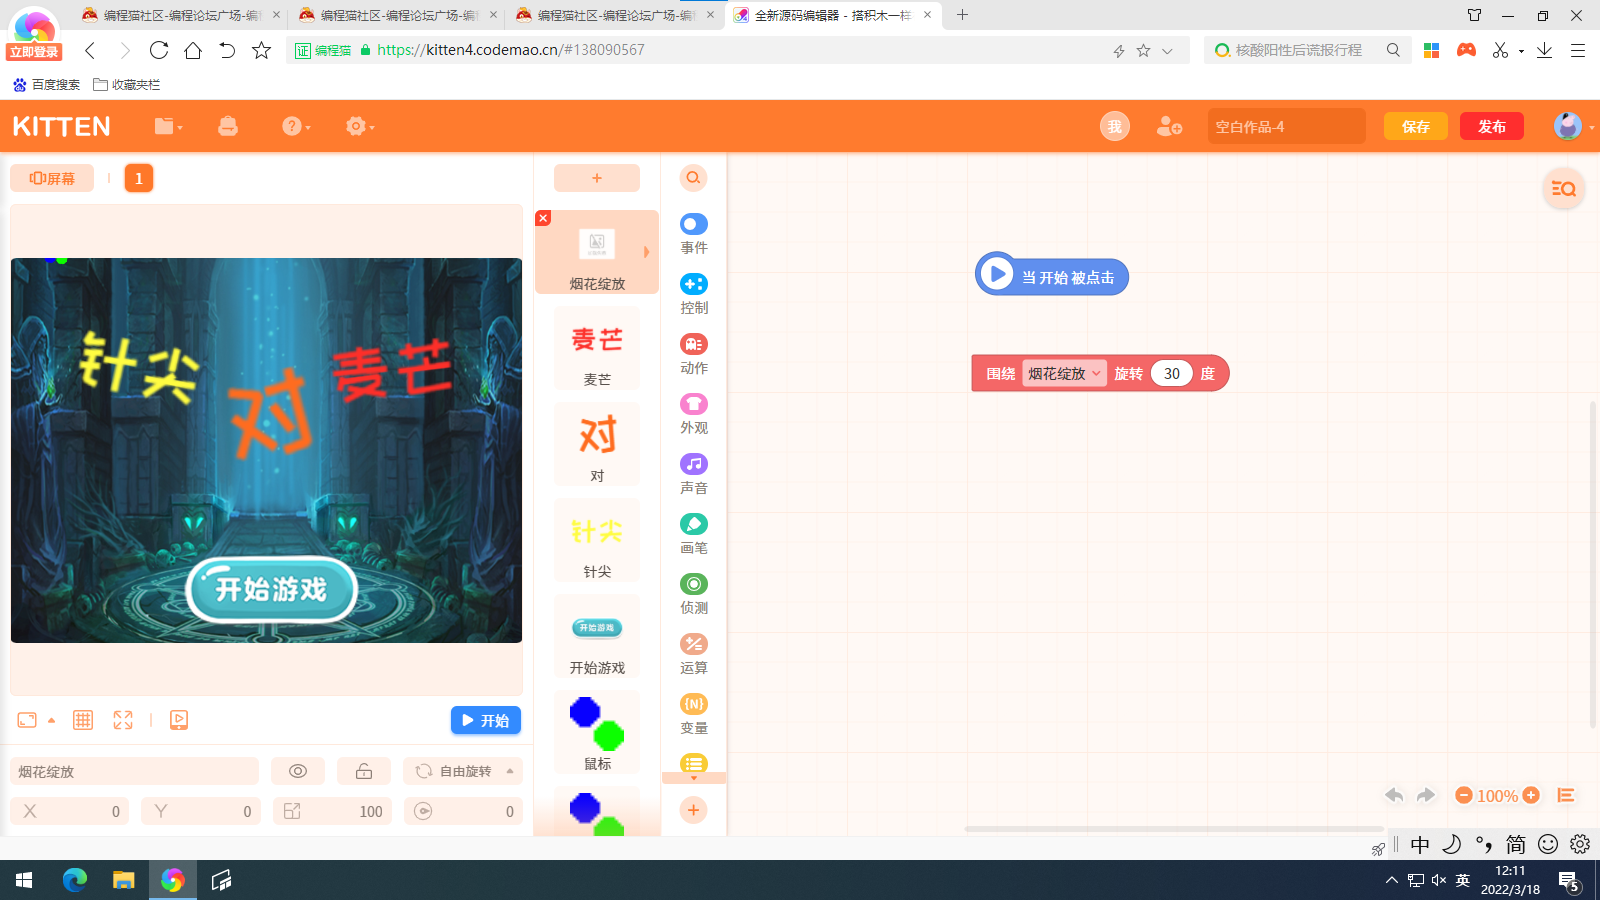The height and width of the screenshot is (900, 1600).
Task: Expand the stage size options arrow
Action: [x=51, y=720]
